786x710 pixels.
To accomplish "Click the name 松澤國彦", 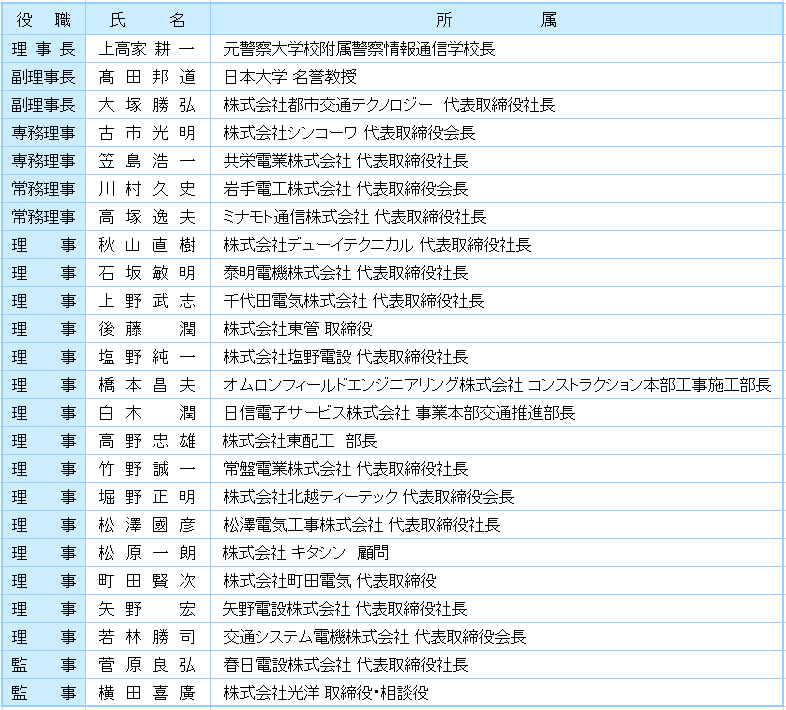I will coord(148,526).
